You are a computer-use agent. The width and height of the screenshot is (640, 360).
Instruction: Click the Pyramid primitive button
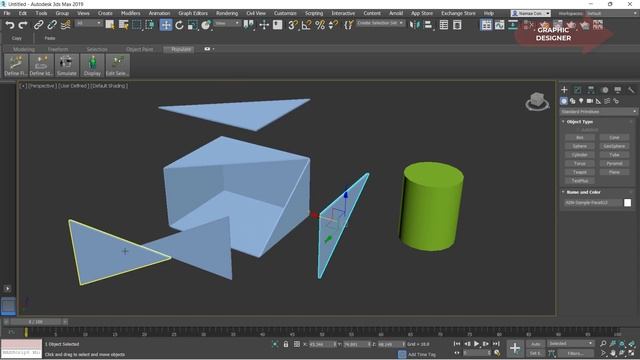[614, 163]
